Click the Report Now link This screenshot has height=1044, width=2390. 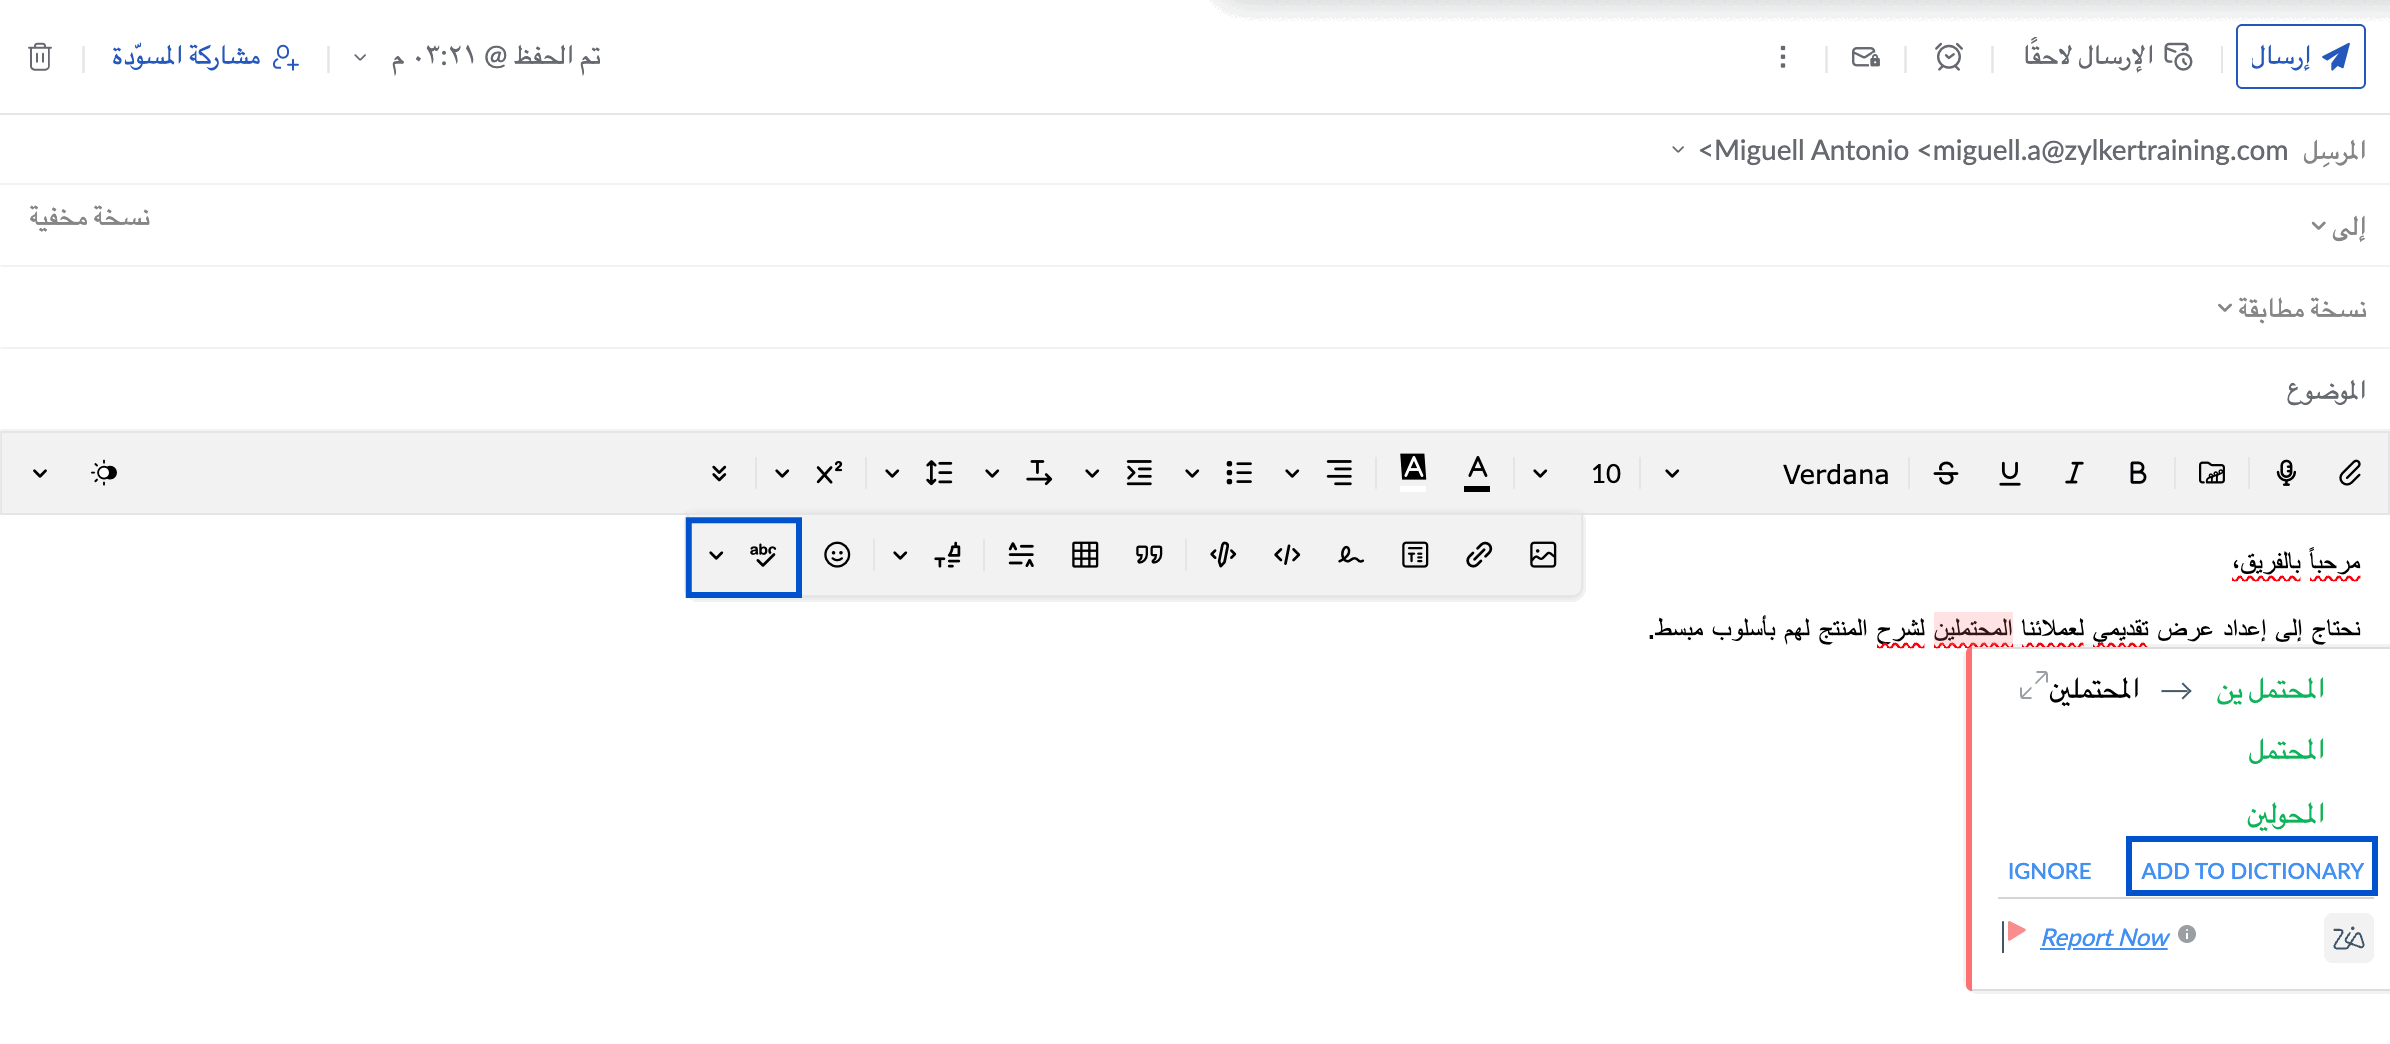point(2103,937)
